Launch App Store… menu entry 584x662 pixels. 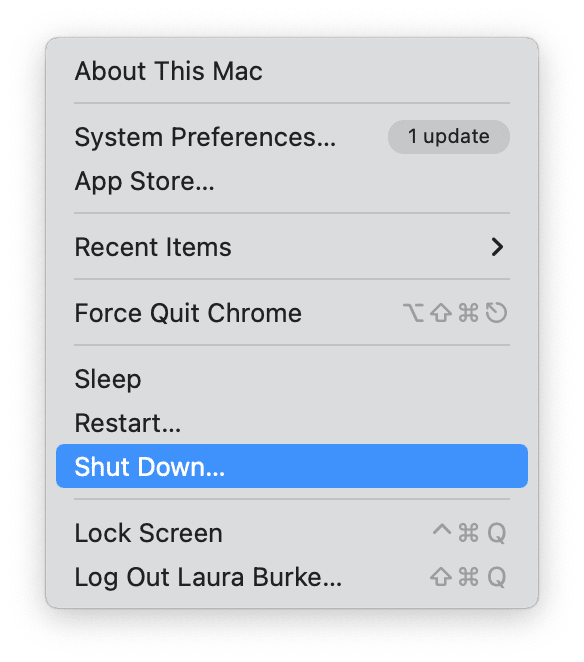click(x=292, y=181)
